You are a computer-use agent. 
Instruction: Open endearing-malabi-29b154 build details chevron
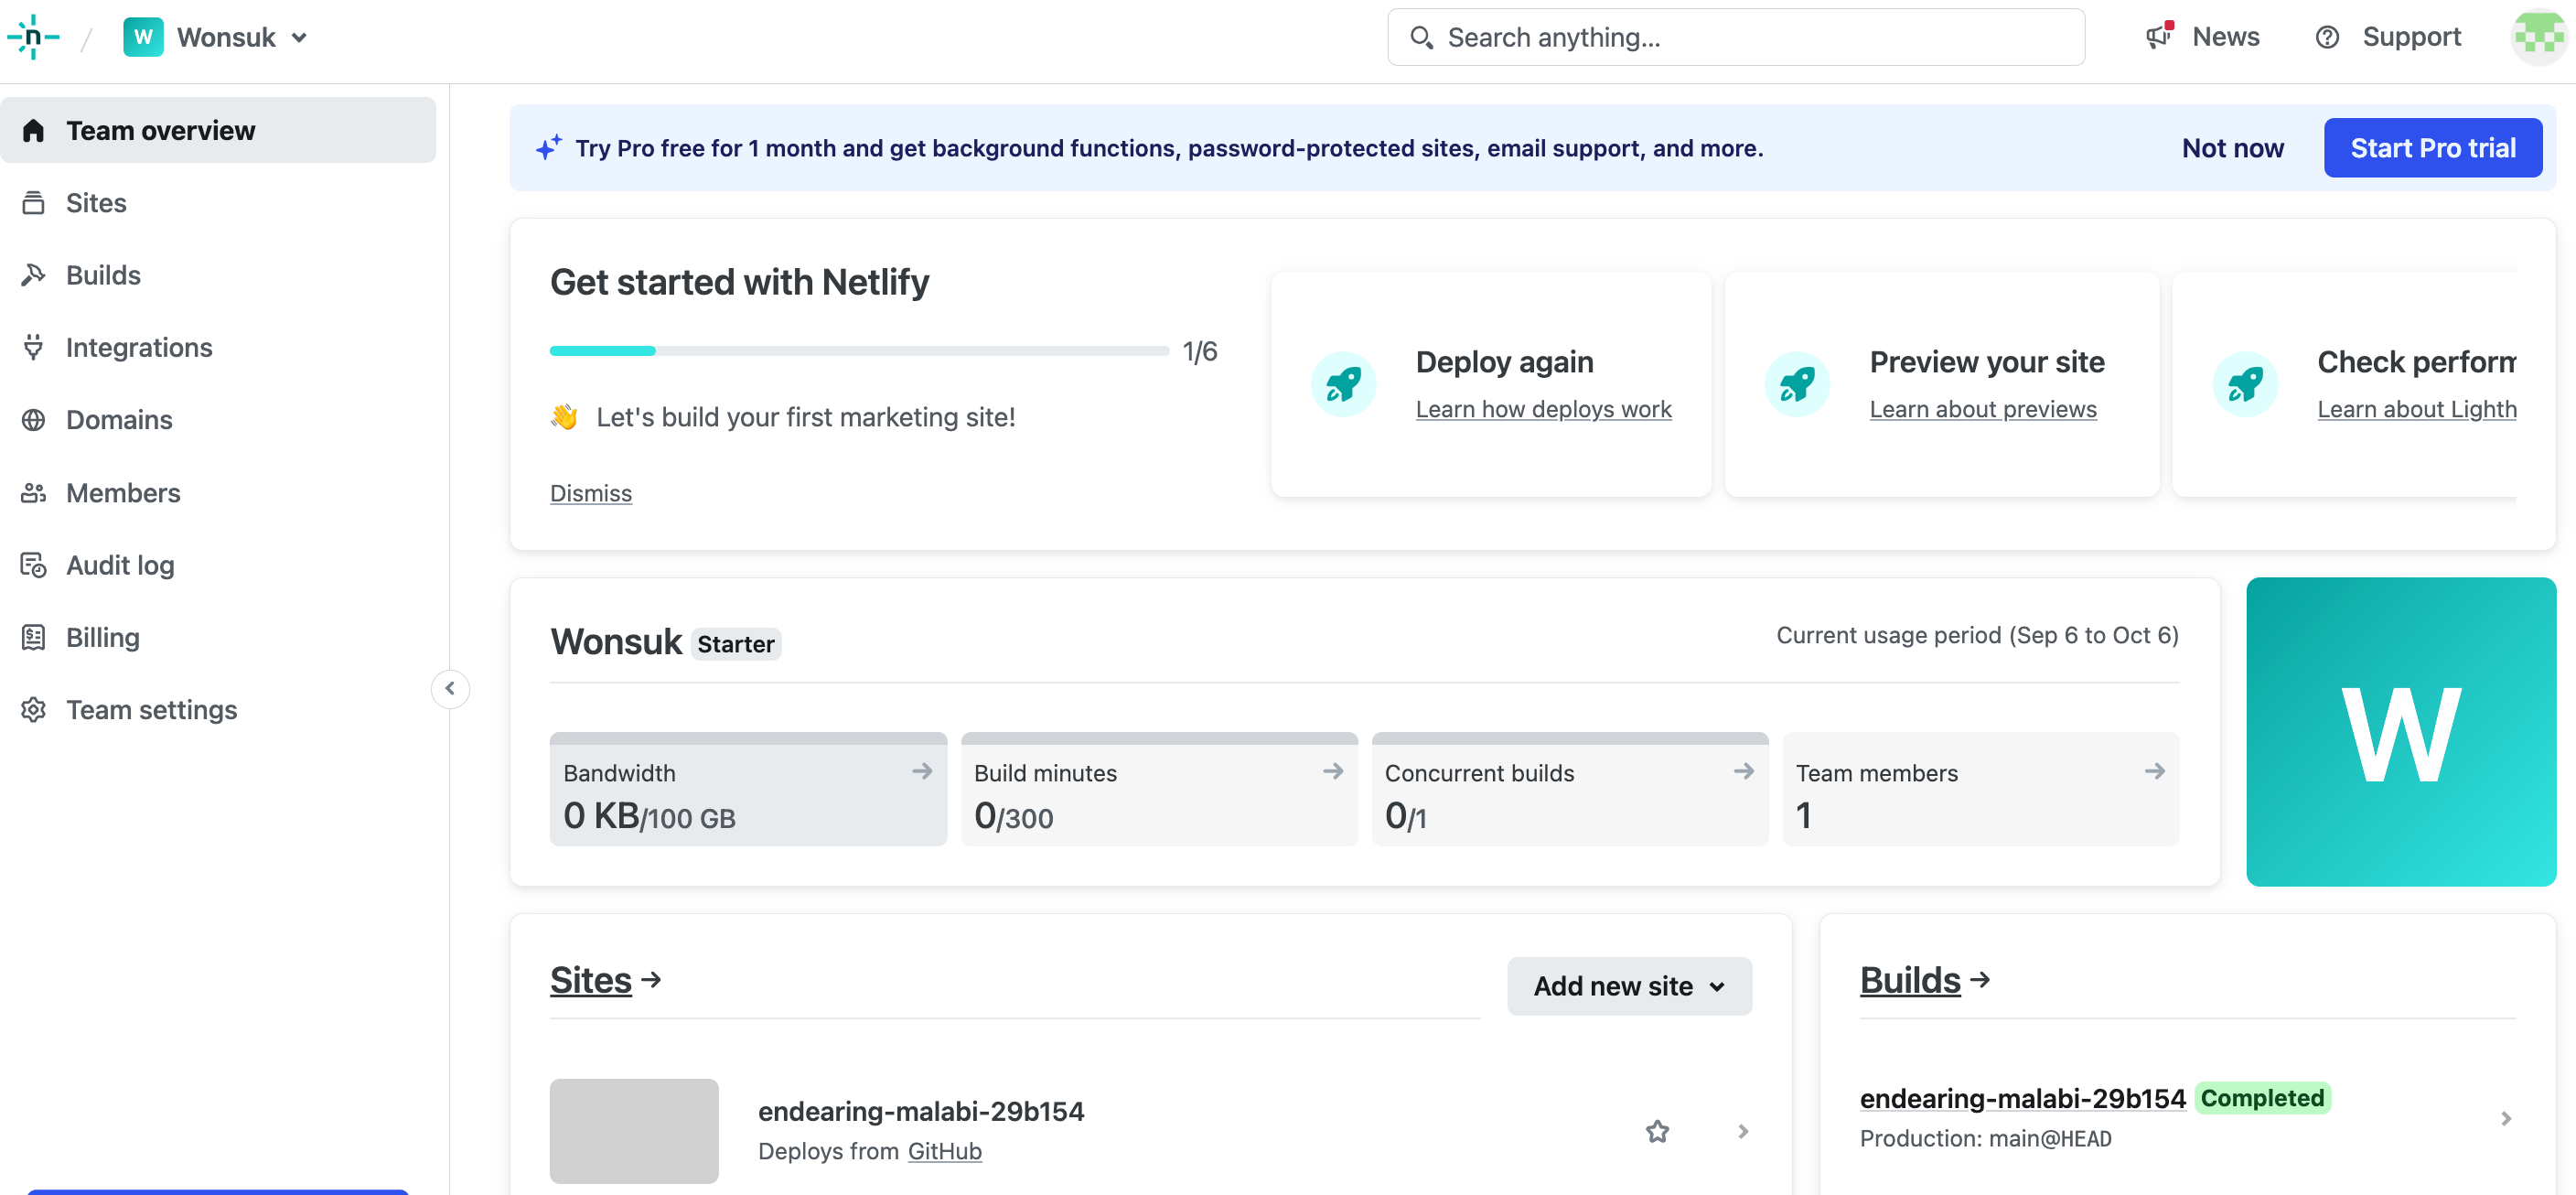pyautogui.click(x=2505, y=1118)
